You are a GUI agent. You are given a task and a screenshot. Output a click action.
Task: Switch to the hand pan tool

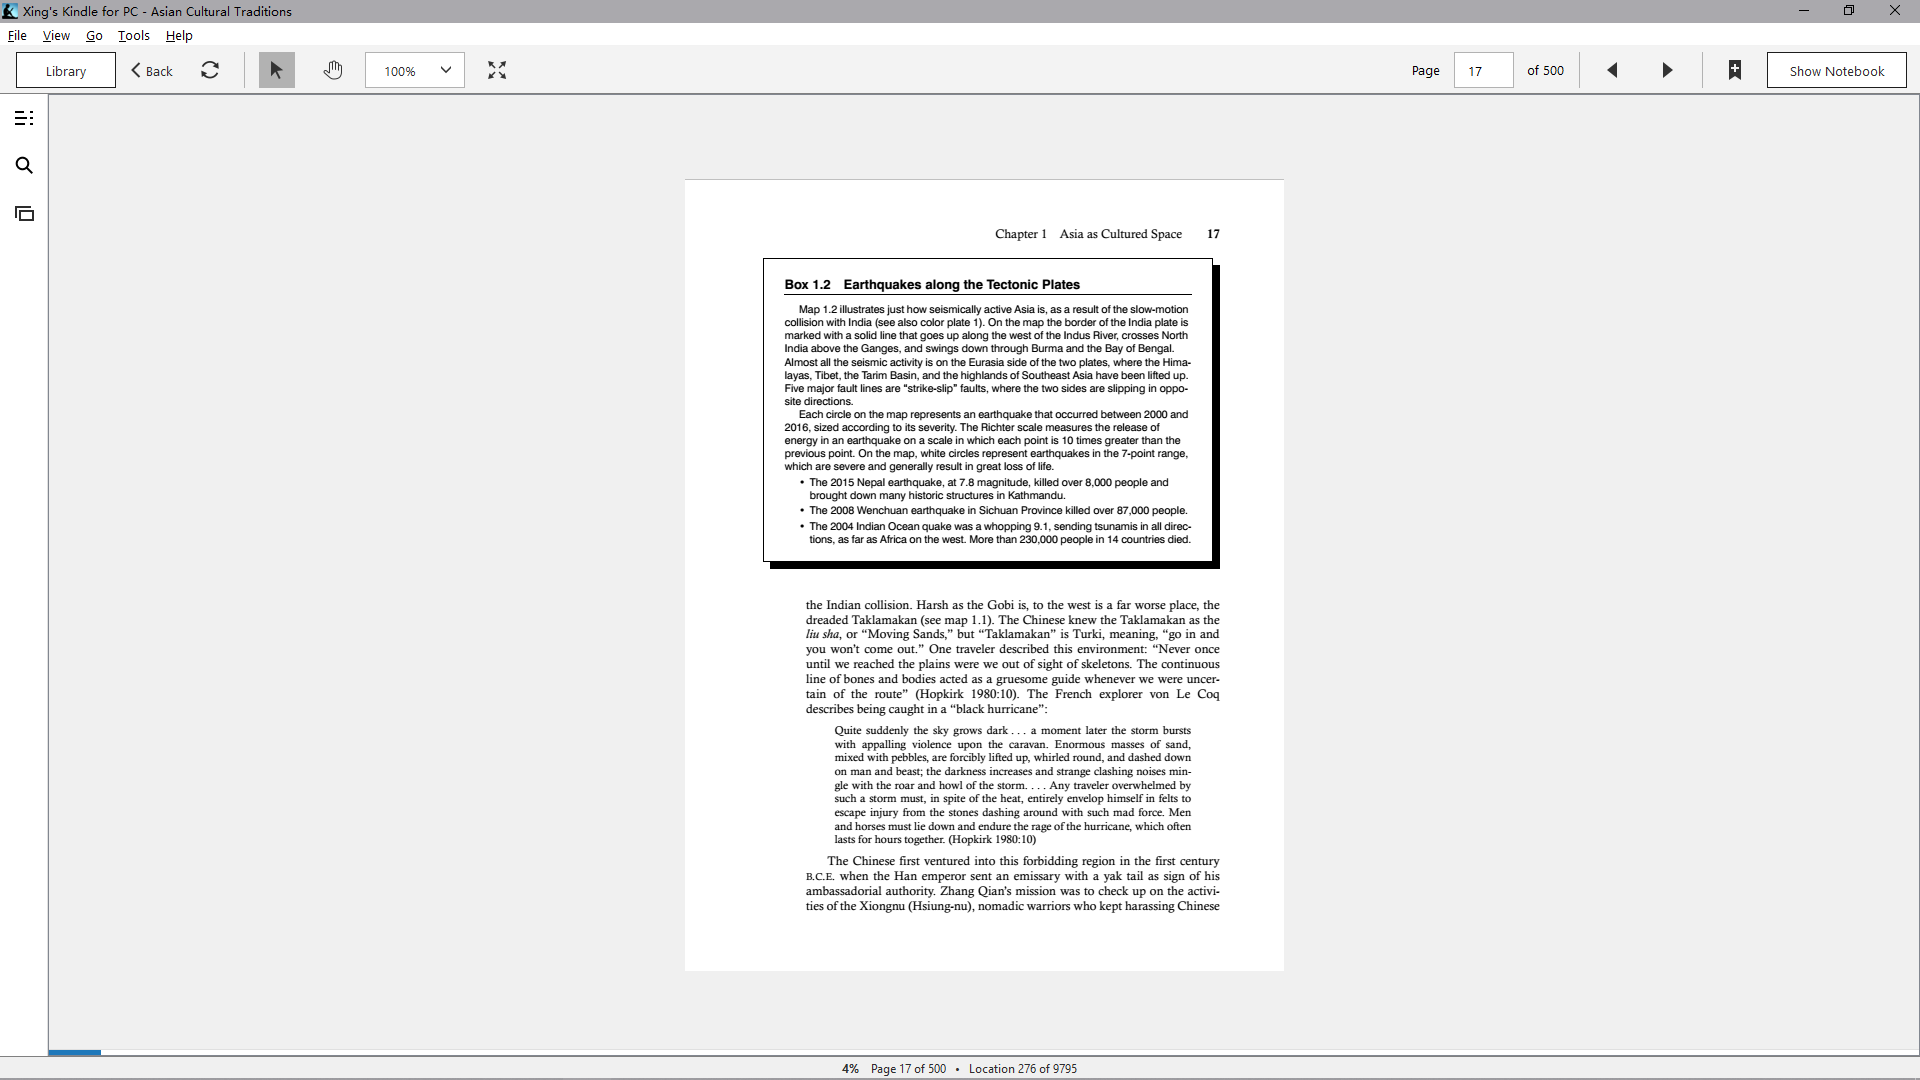333,70
